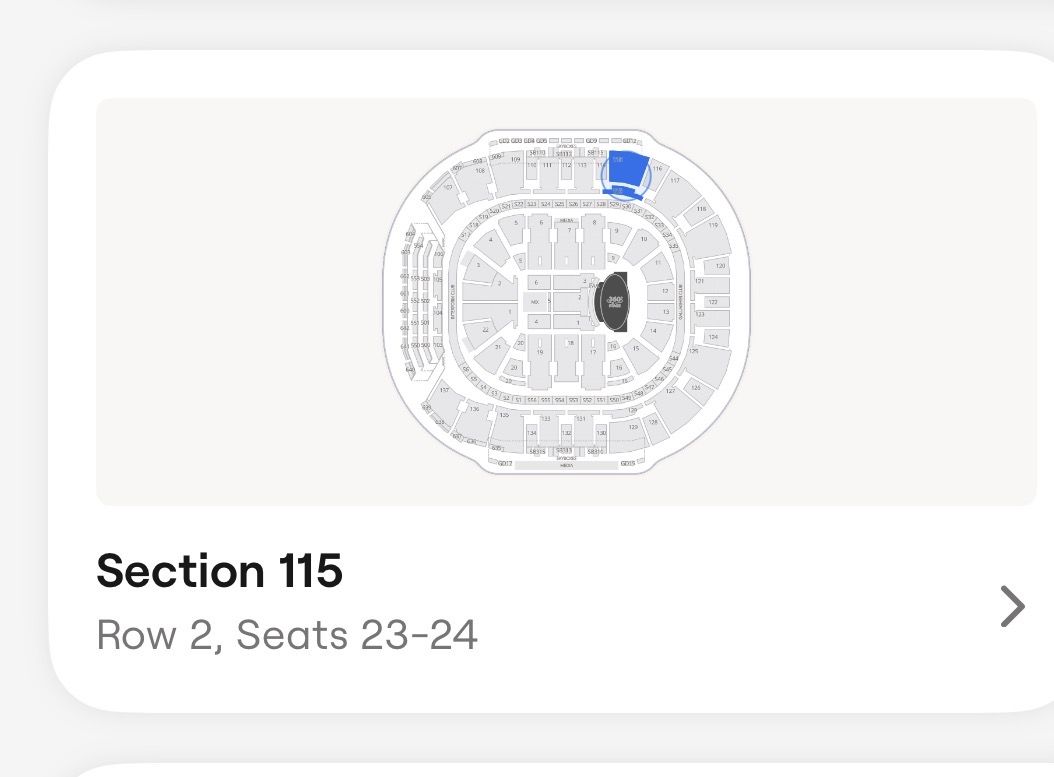Image resolution: width=1054 pixels, height=777 pixels.
Task: Click the Section 115 heading
Action: coord(220,571)
